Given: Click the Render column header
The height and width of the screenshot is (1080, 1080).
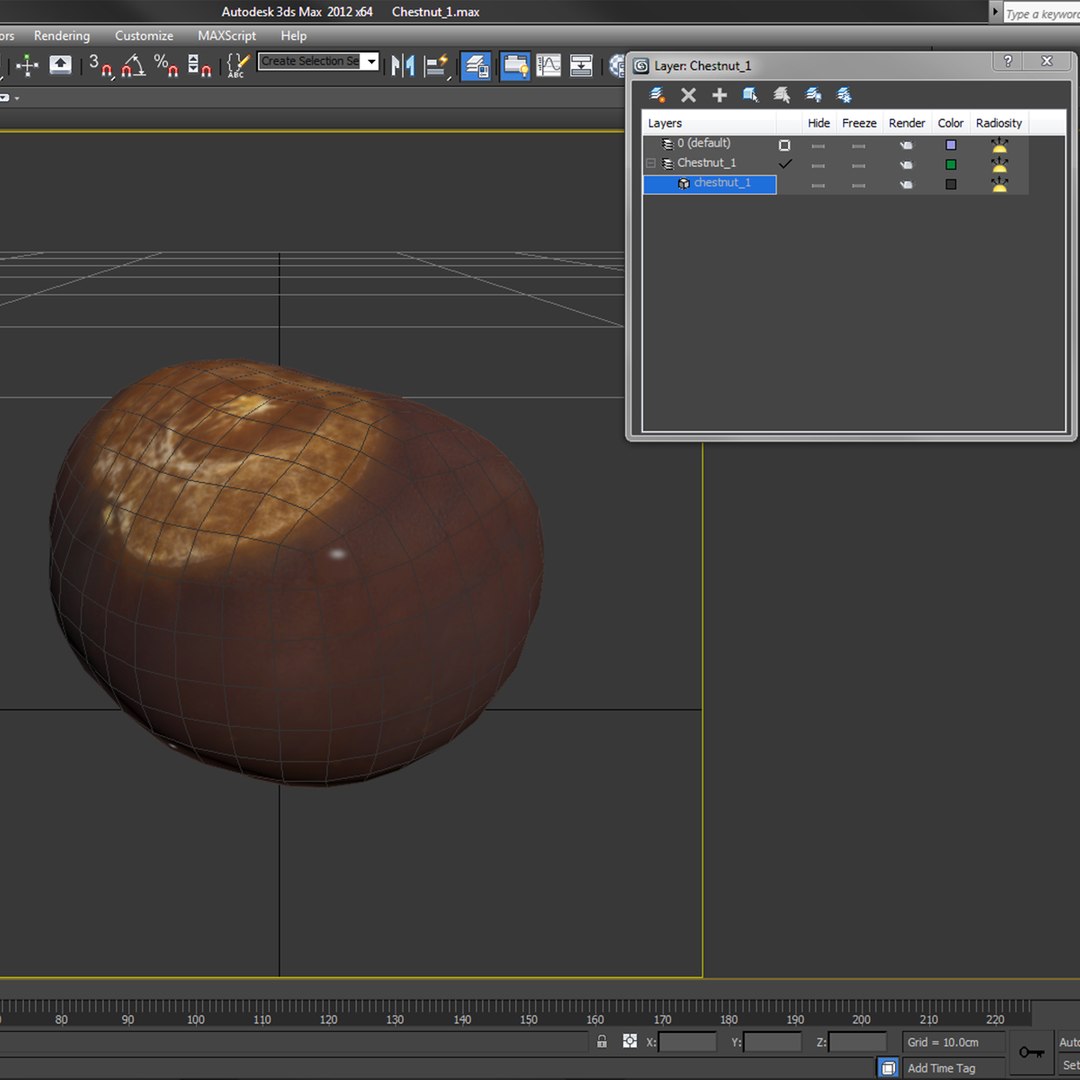Looking at the screenshot, I should click(x=906, y=123).
